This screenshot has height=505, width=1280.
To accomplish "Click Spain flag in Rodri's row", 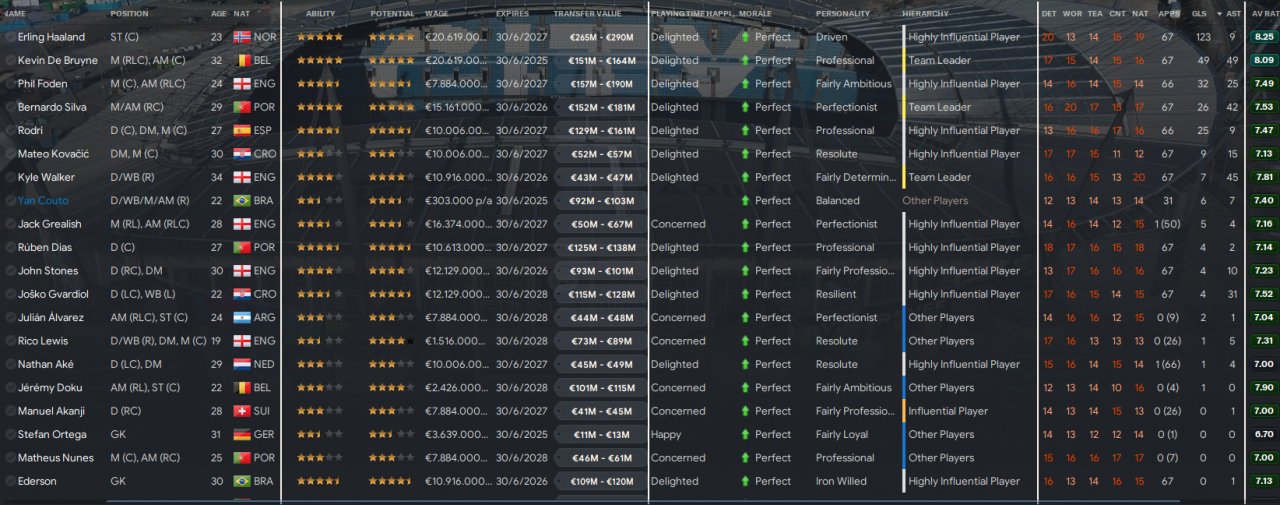I will [x=241, y=130].
